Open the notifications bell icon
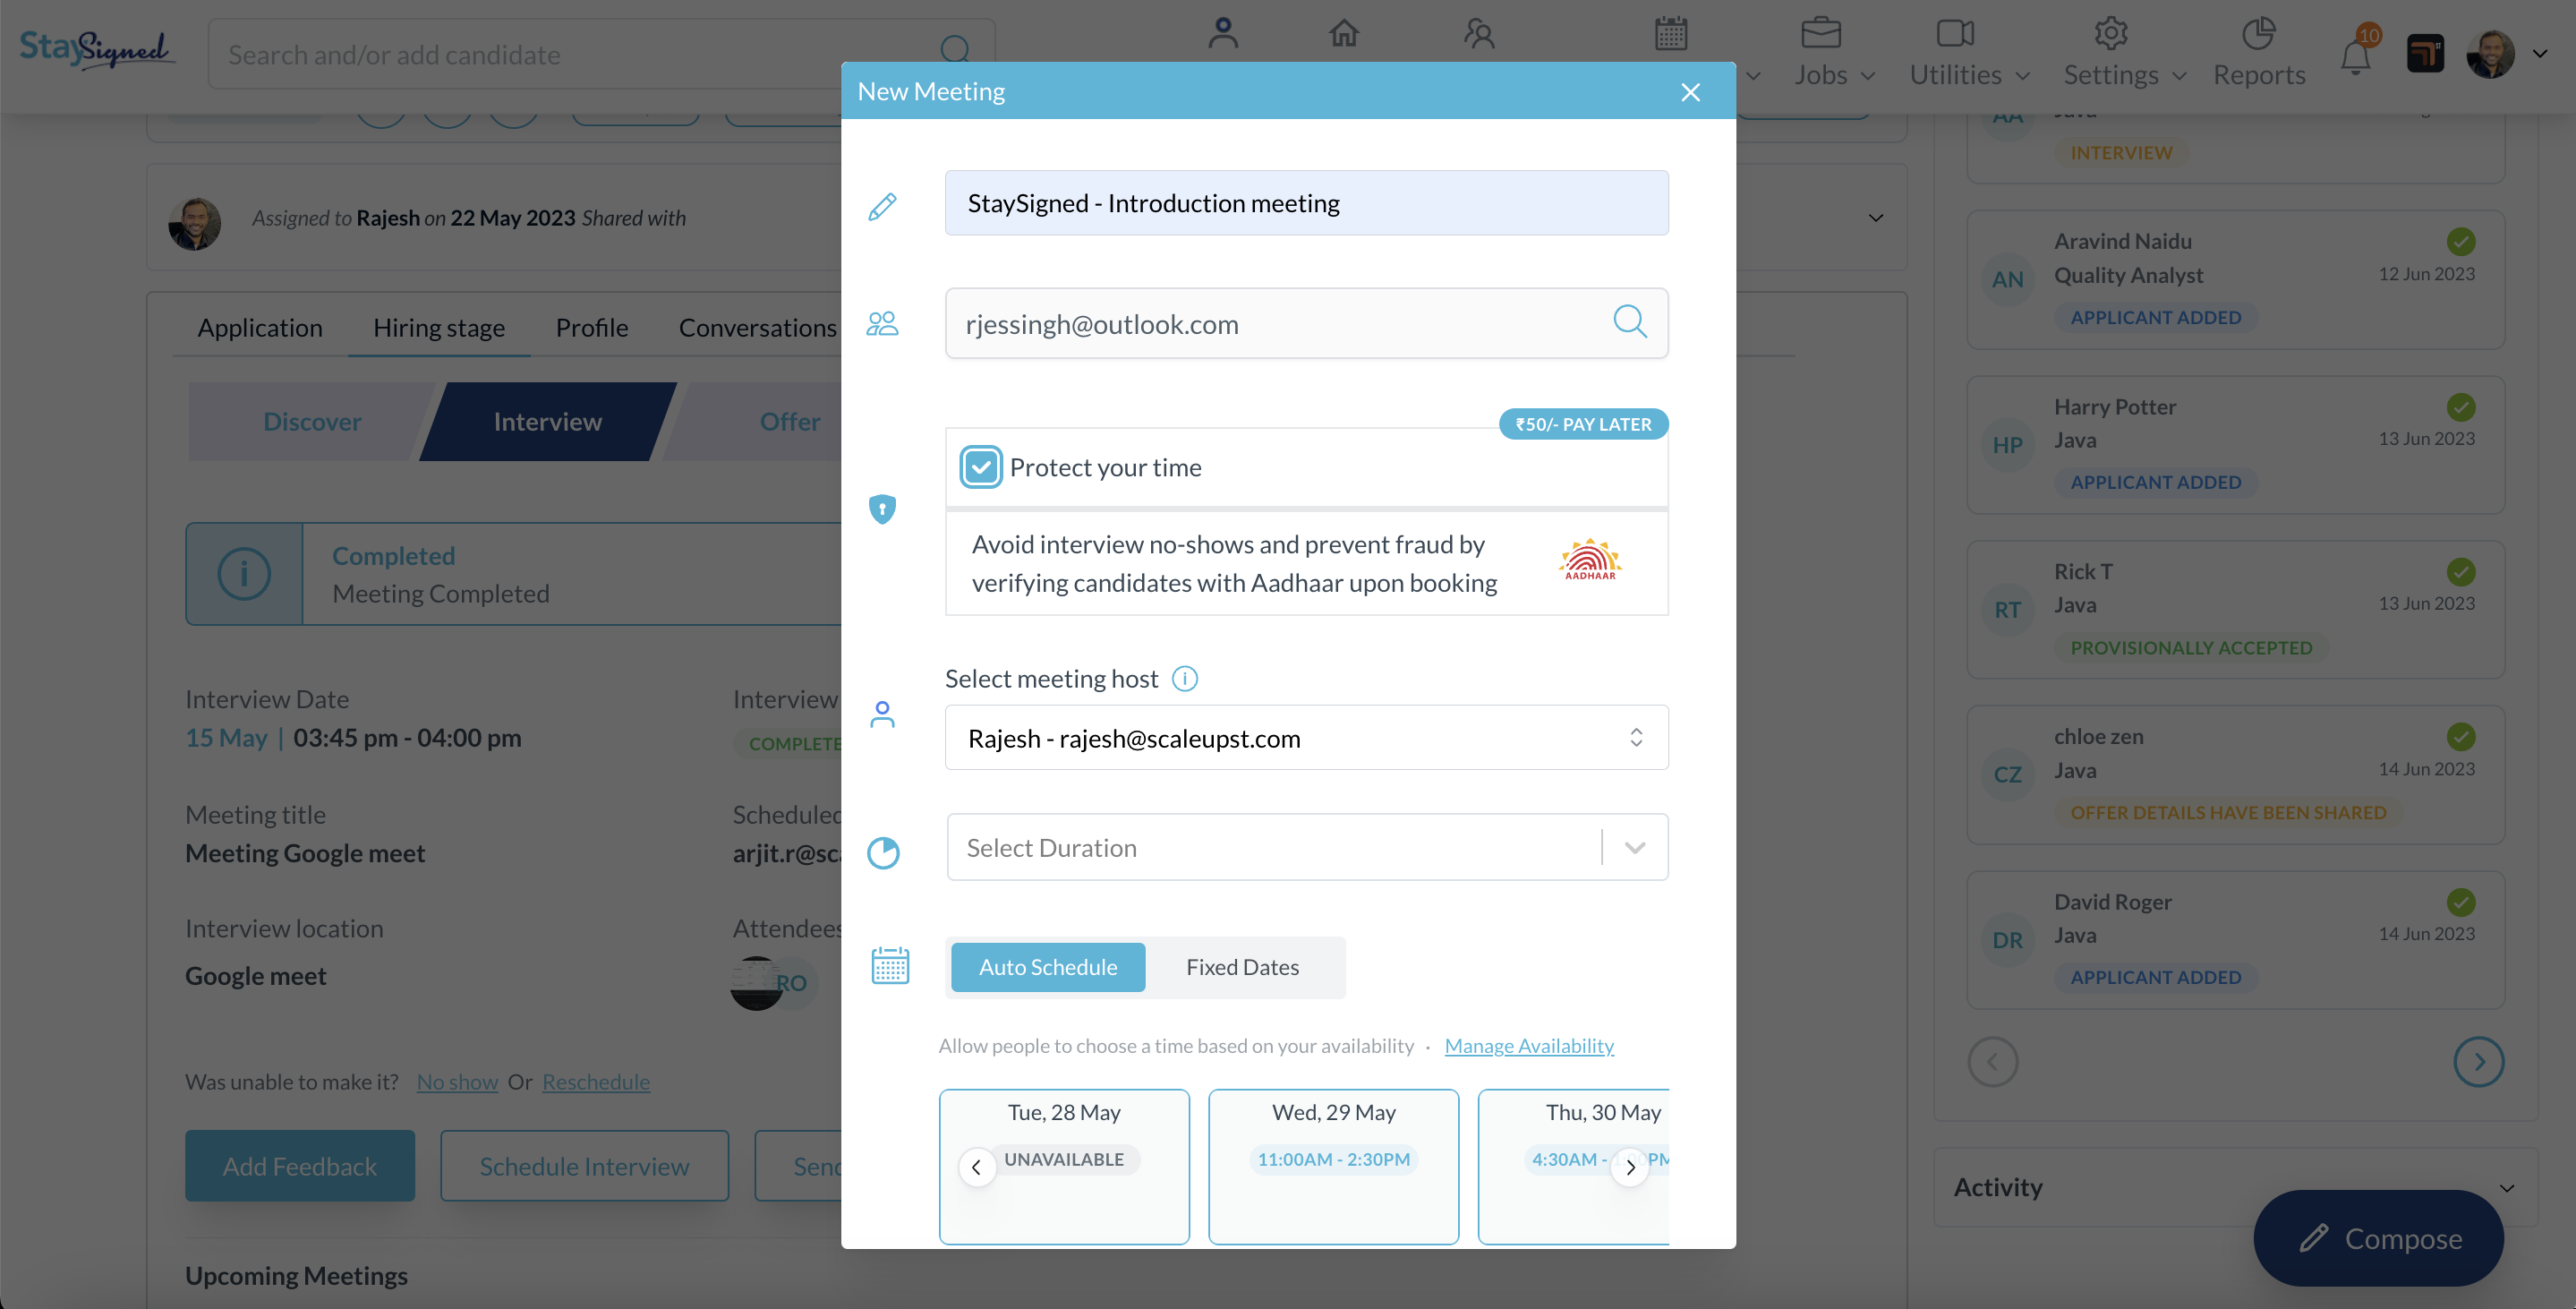 (x=2356, y=57)
